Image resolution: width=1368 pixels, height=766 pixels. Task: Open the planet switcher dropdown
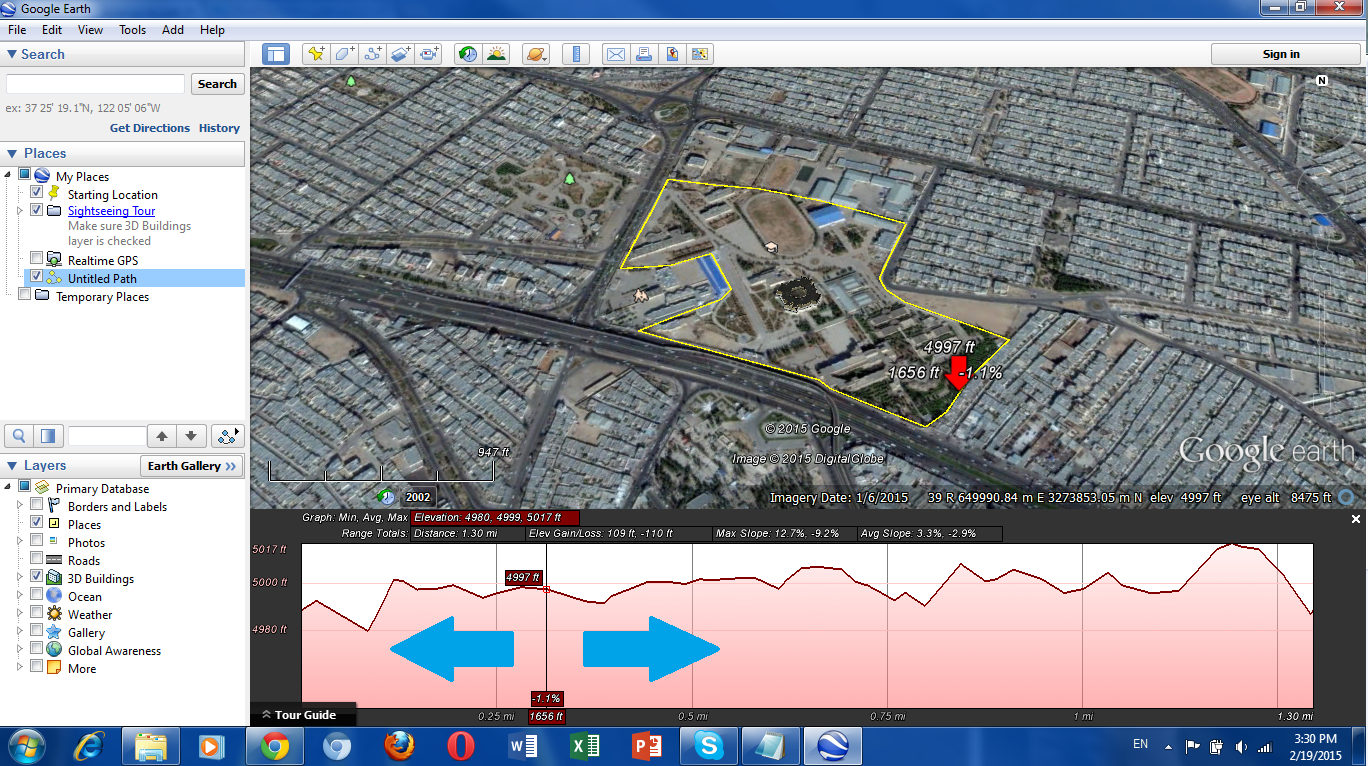[536, 54]
